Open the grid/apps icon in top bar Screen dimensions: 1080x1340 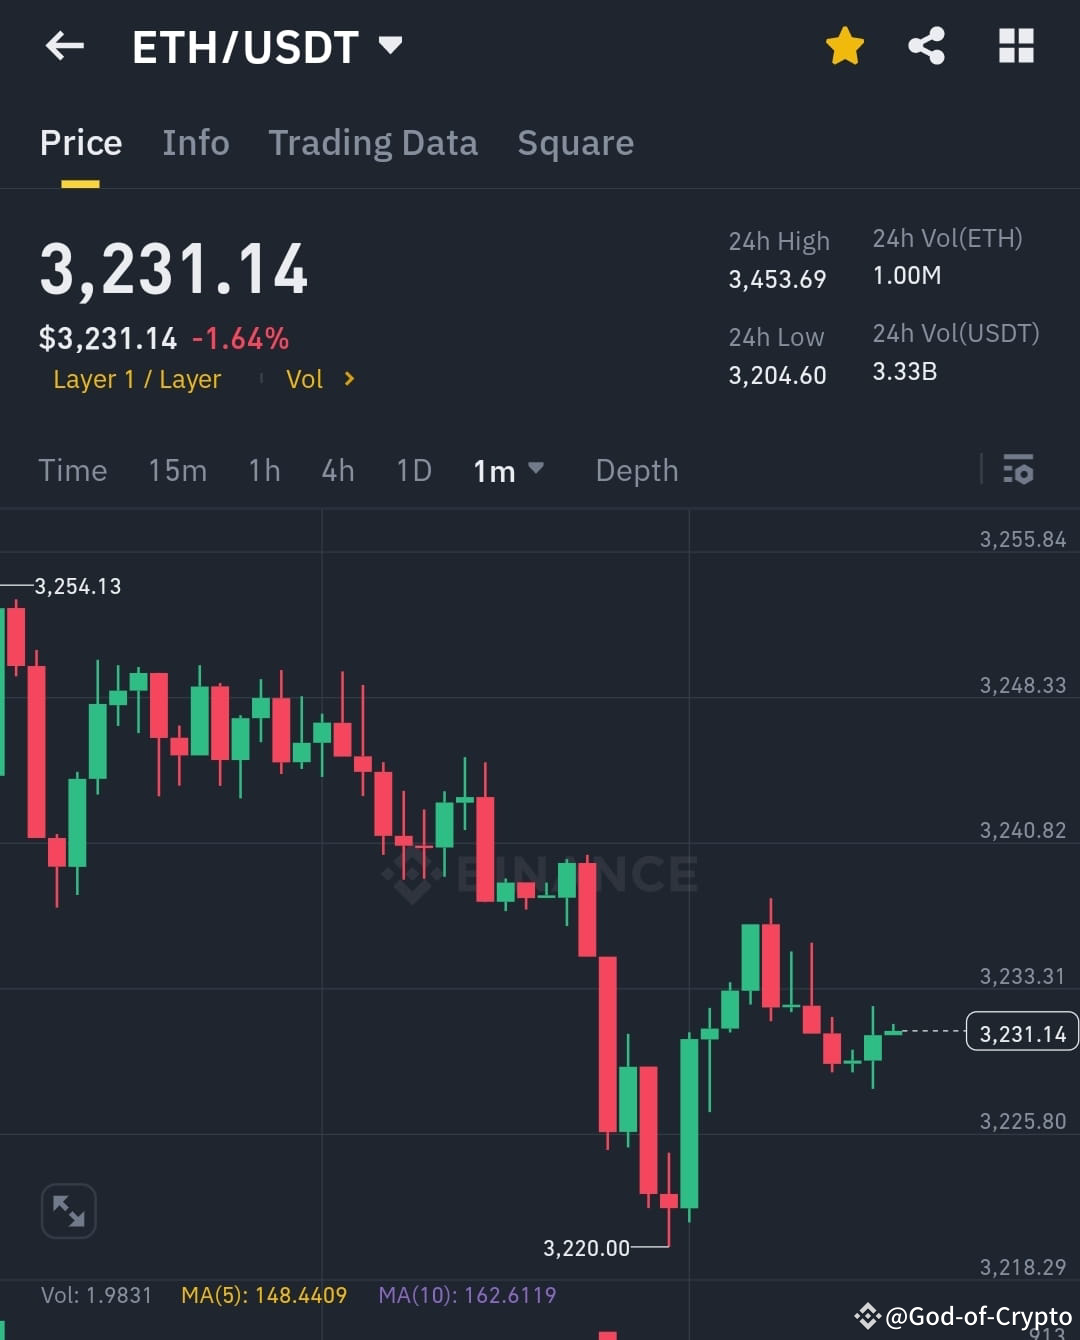tap(1015, 46)
